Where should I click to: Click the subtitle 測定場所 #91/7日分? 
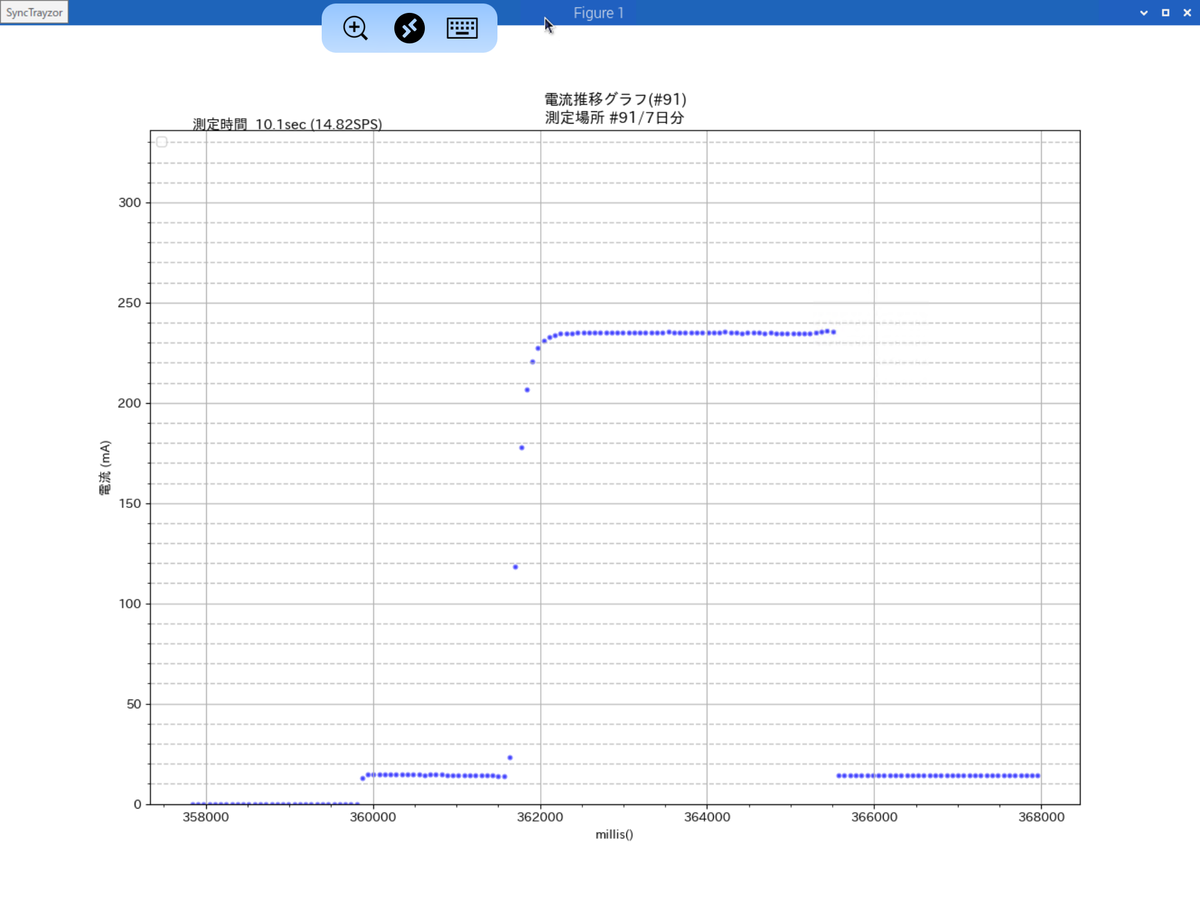(615, 117)
